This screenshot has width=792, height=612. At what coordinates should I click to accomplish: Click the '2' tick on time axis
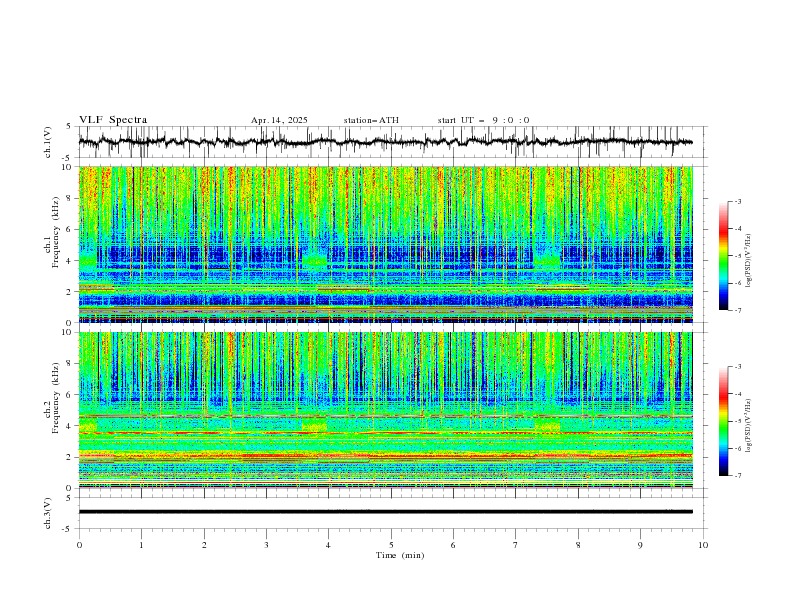point(204,545)
